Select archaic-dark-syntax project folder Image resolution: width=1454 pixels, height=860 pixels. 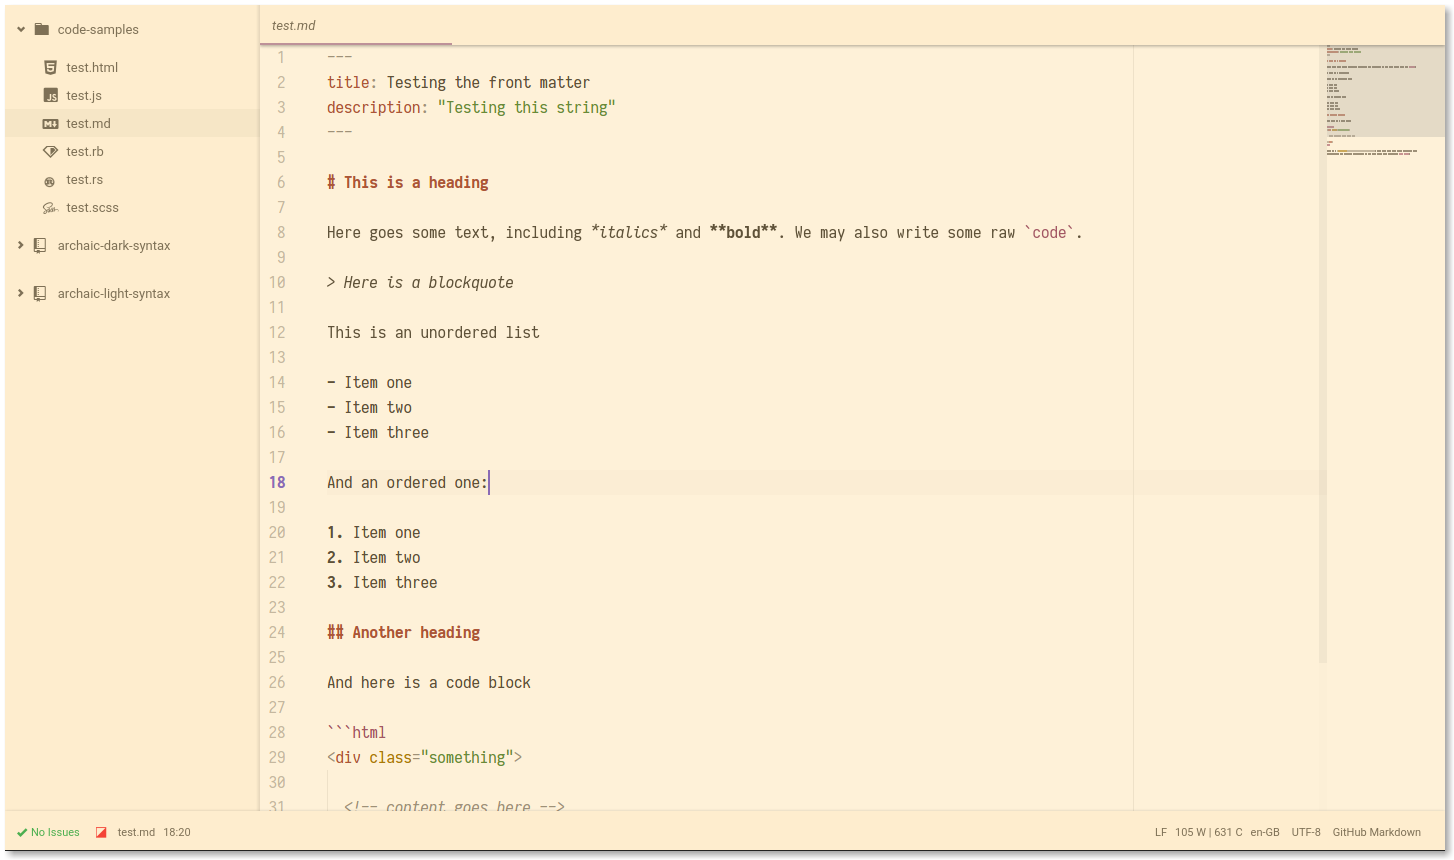(114, 245)
